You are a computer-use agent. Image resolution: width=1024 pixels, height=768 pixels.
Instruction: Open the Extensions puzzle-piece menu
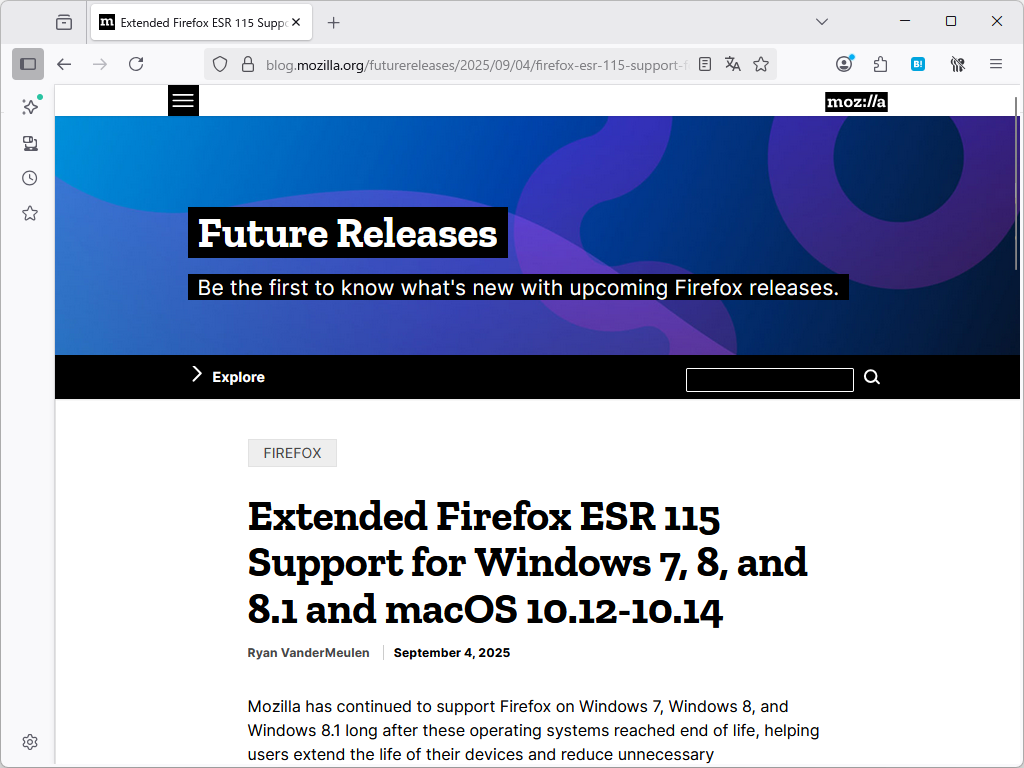(879, 63)
